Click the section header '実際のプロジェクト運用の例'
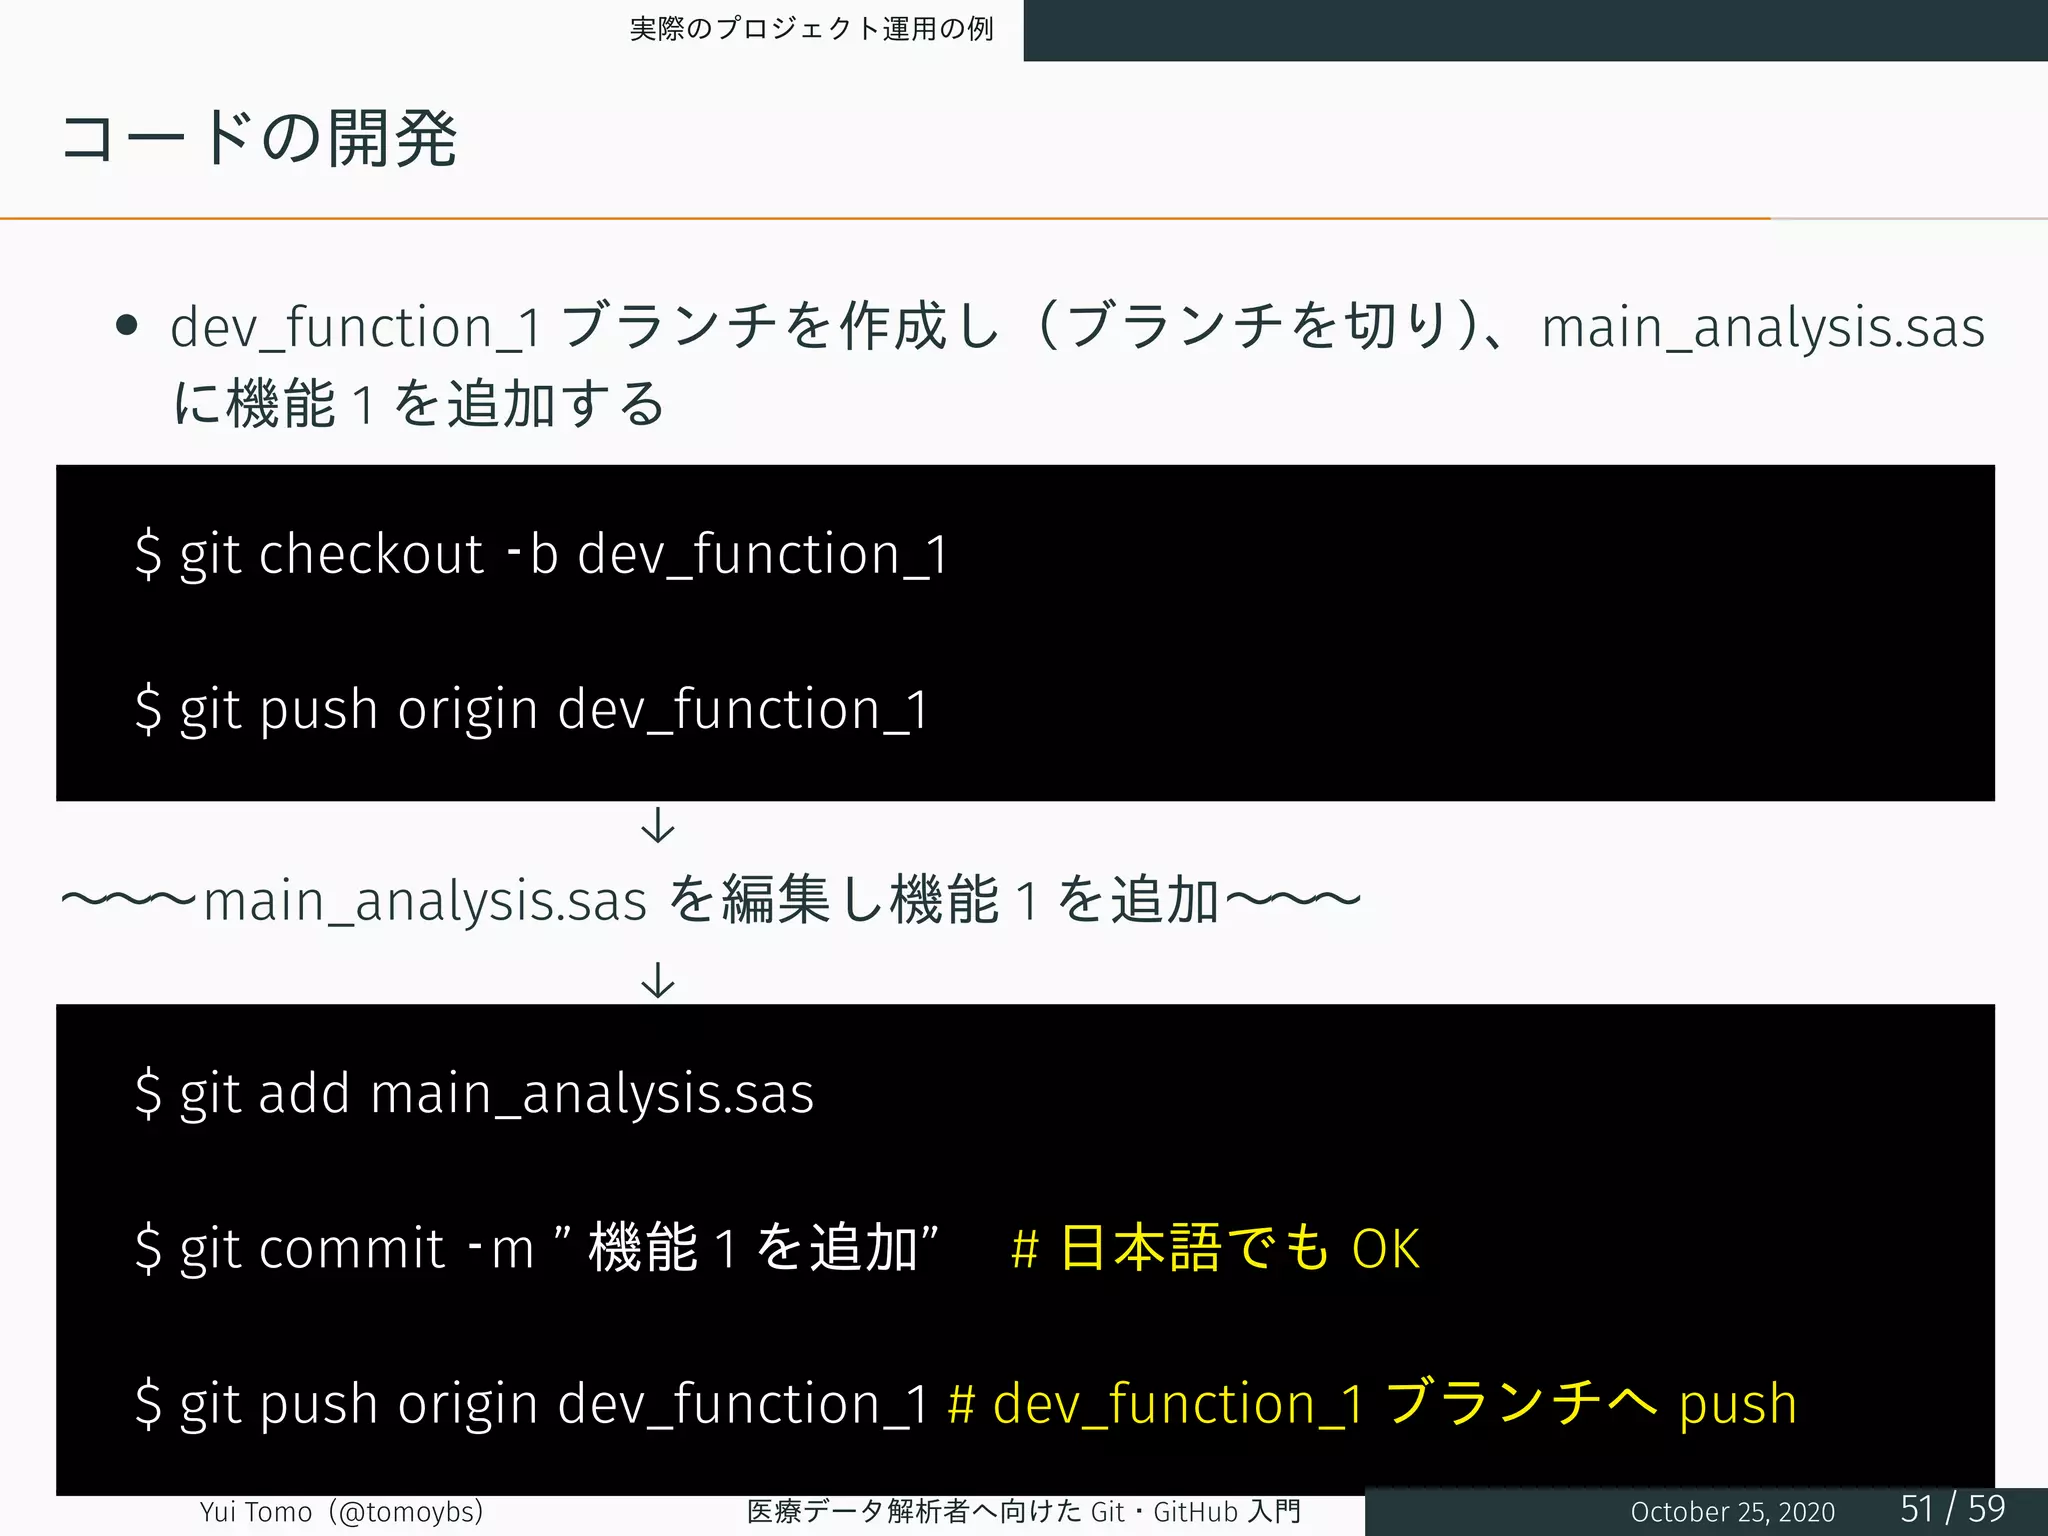The height and width of the screenshot is (1536, 2048). click(811, 29)
